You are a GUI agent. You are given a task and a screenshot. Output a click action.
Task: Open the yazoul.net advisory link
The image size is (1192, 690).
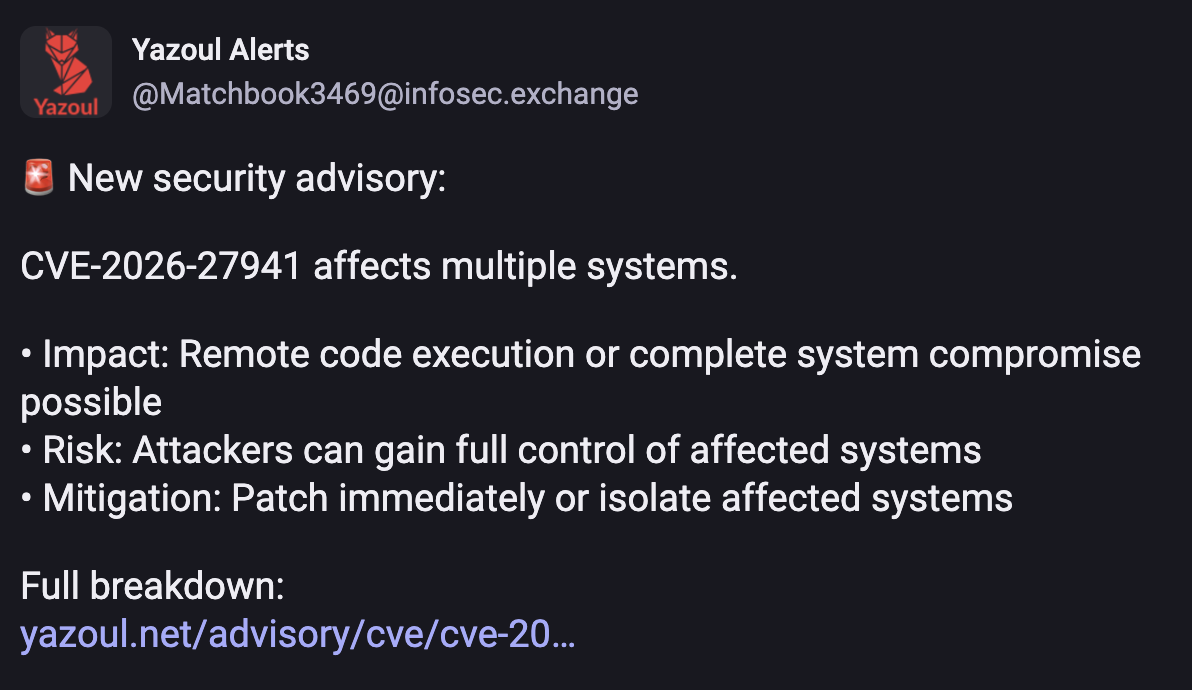coord(297,634)
